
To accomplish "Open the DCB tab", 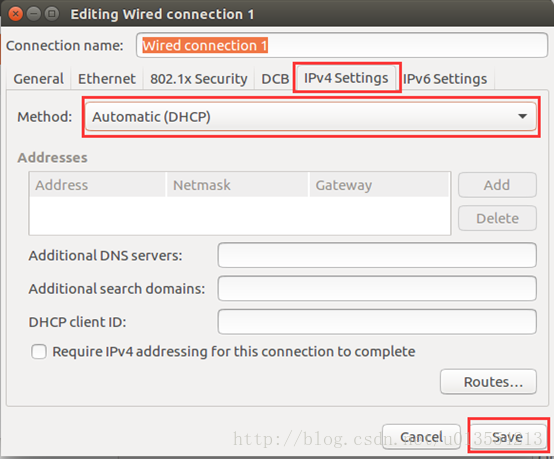I will [x=275, y=78].
